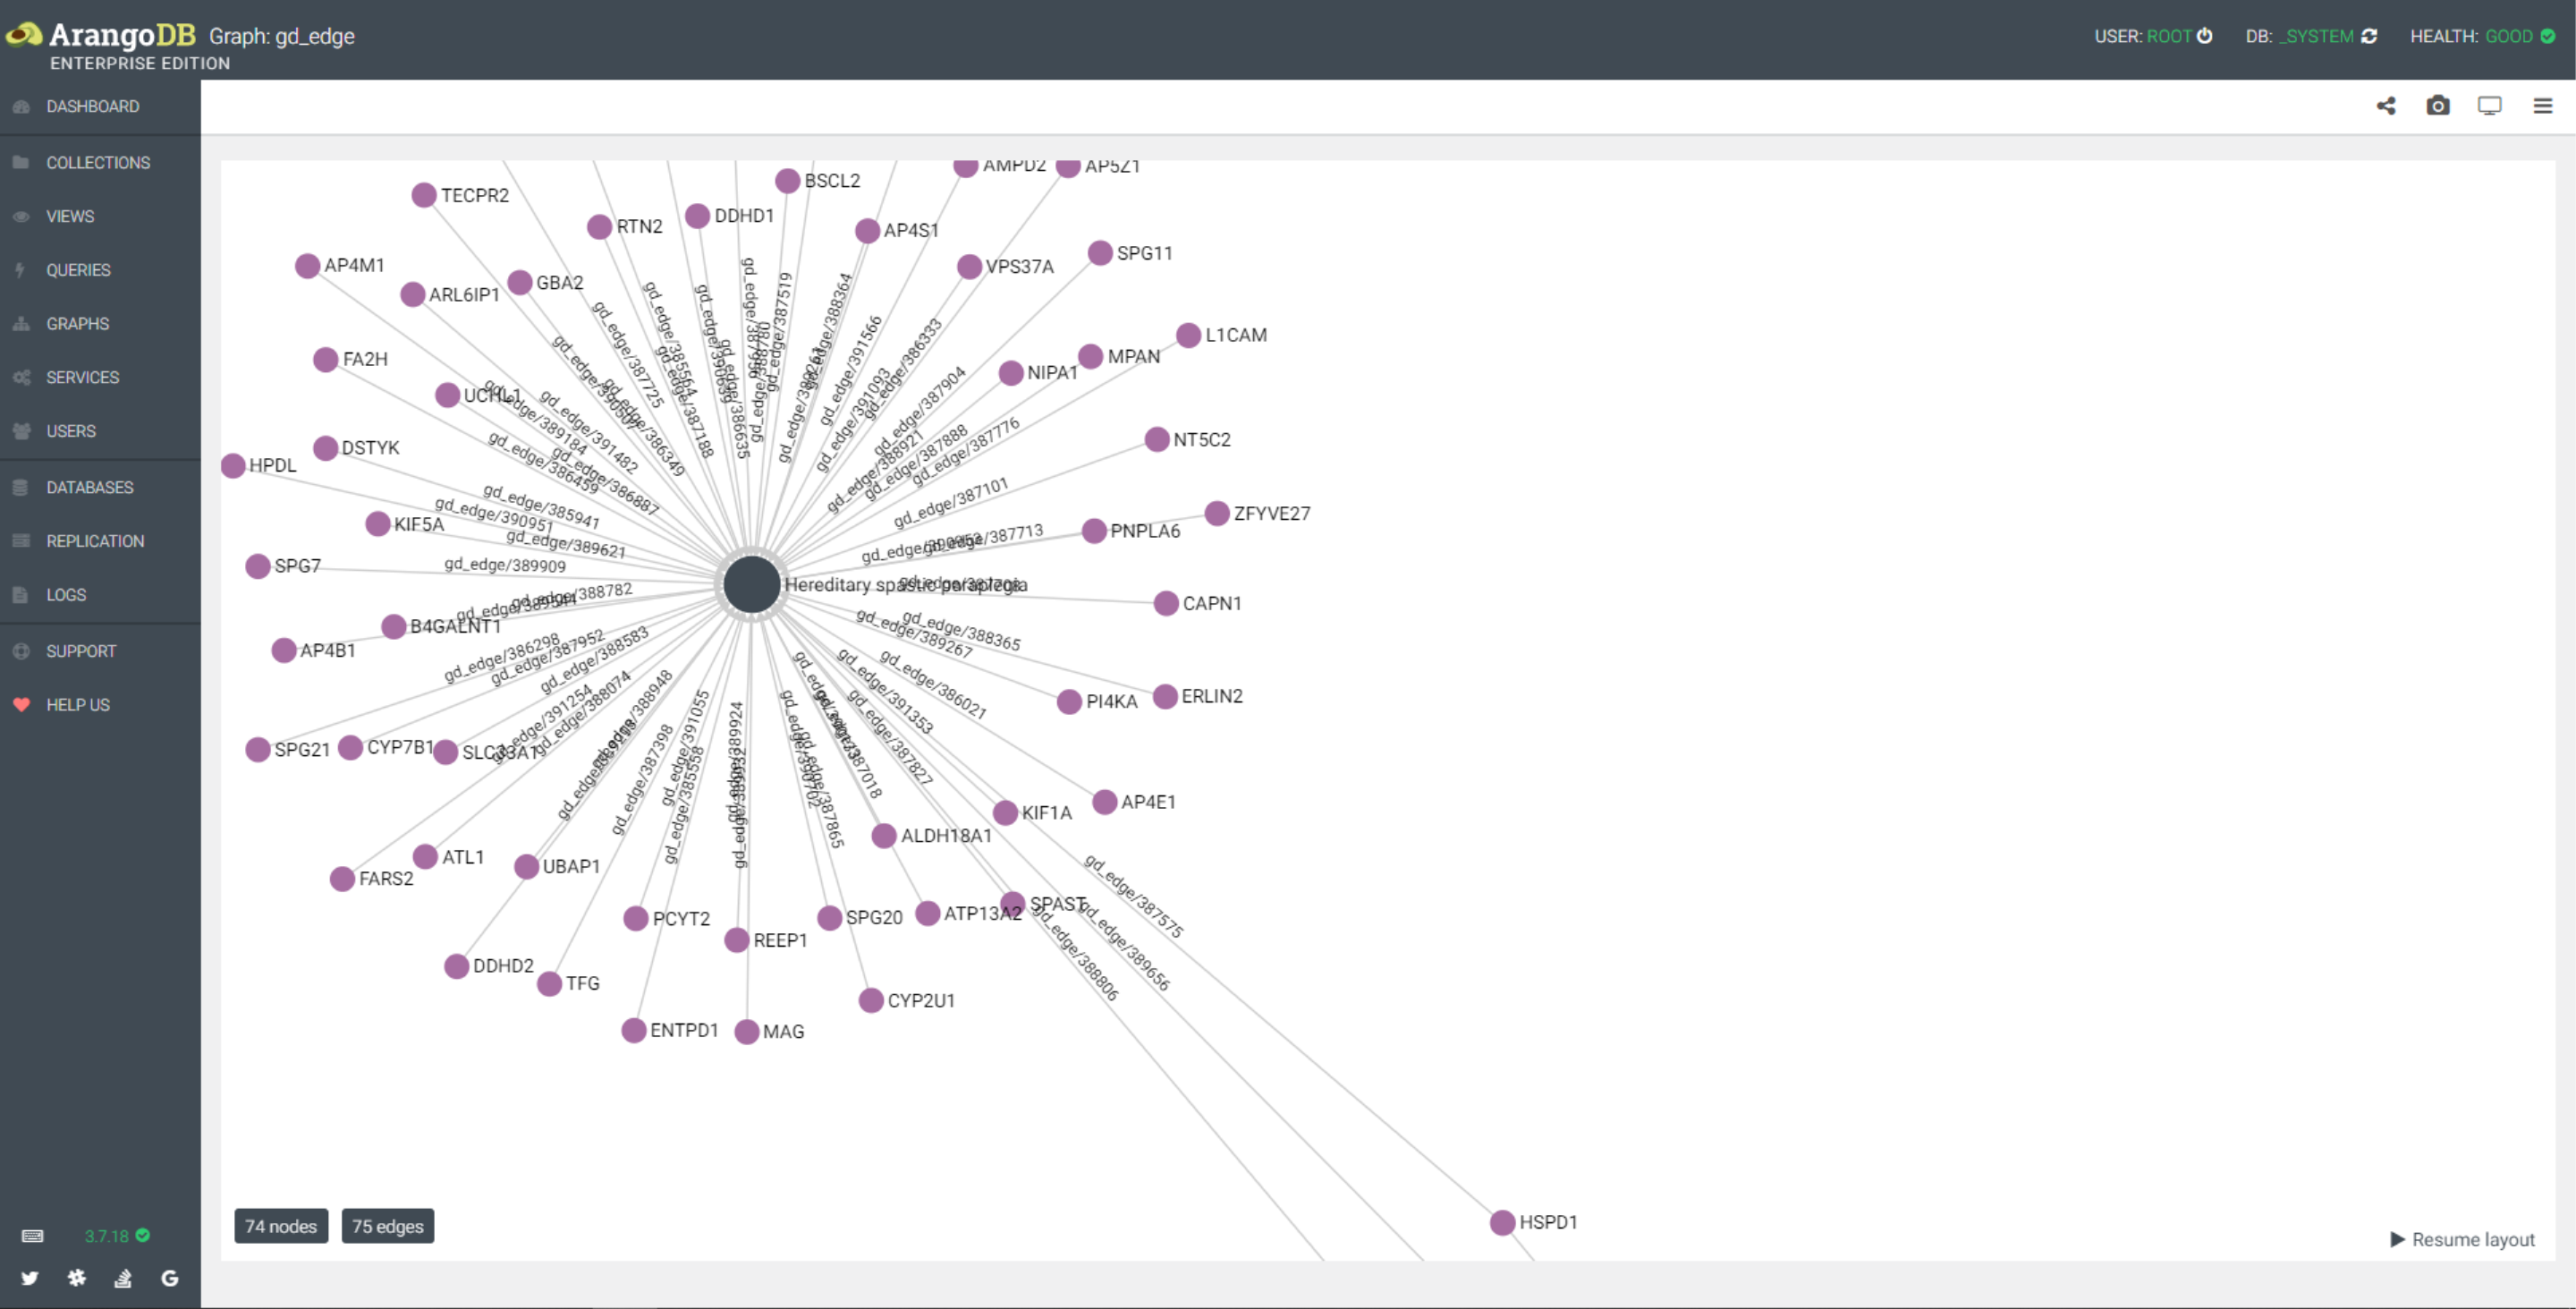
Task: Take a graph screenshot with the camera icon
Action: pos(2438,106)
